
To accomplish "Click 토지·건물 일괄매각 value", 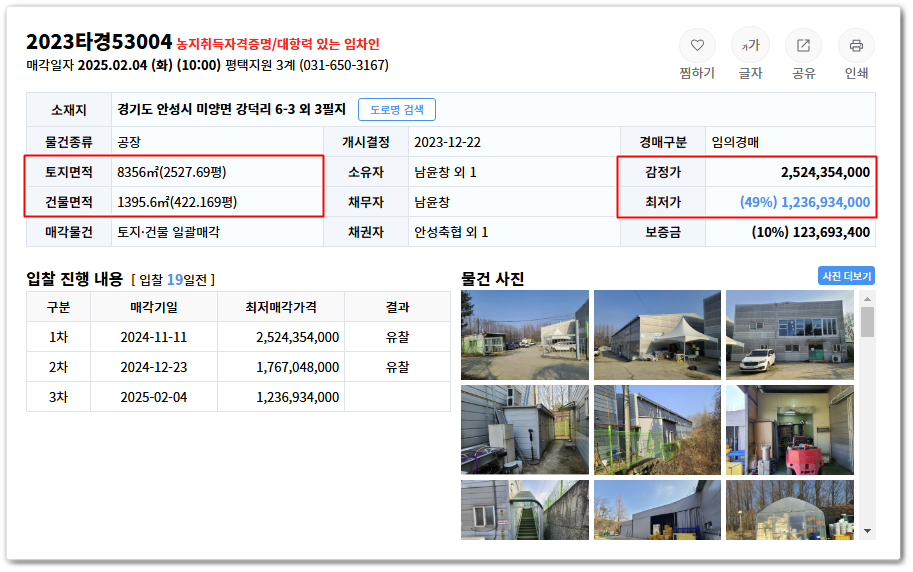I will point(169,232).
